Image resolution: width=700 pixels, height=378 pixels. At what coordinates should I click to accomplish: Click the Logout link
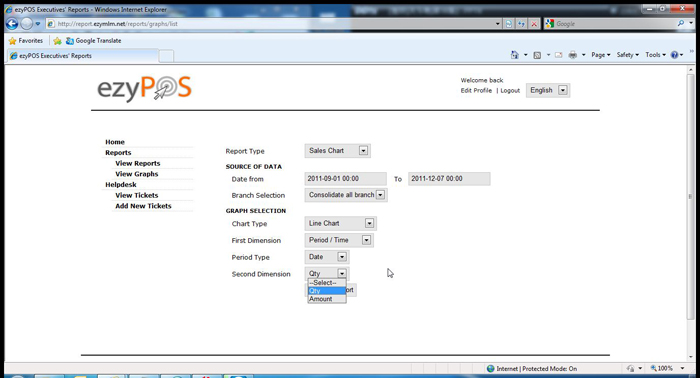(x=510, y=91)
